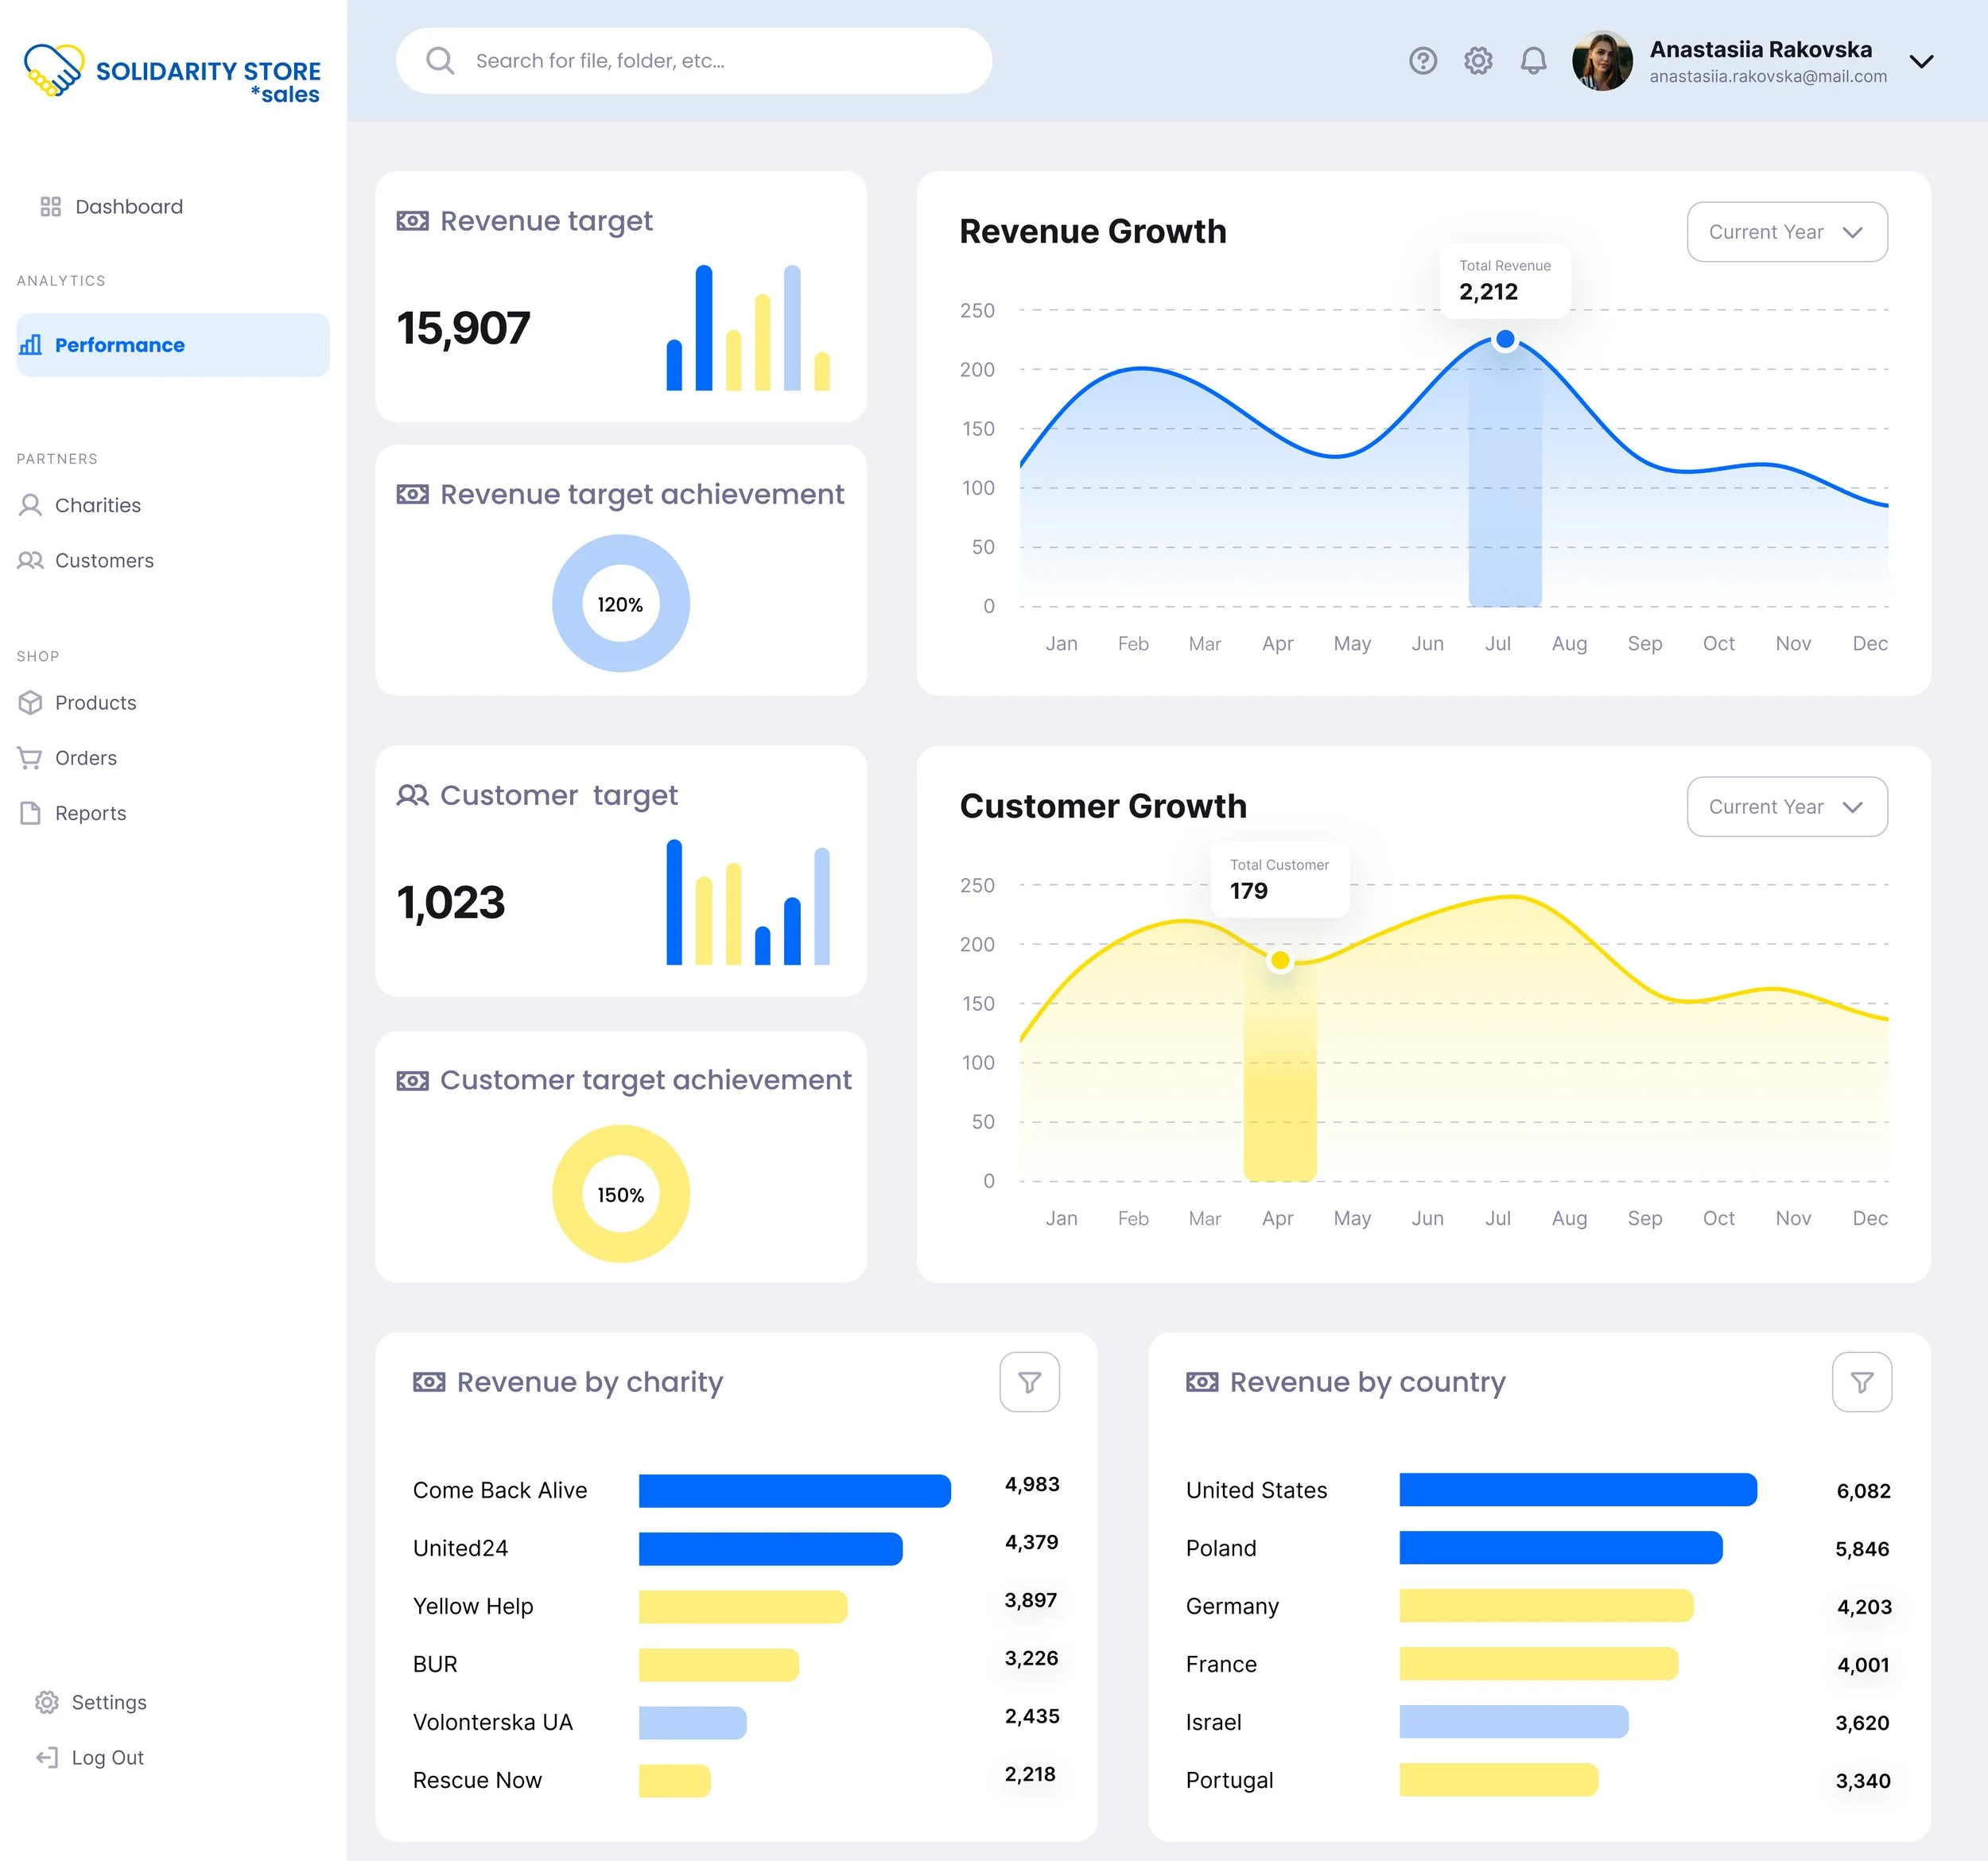Open the Orders shop section

pos(85,758)
